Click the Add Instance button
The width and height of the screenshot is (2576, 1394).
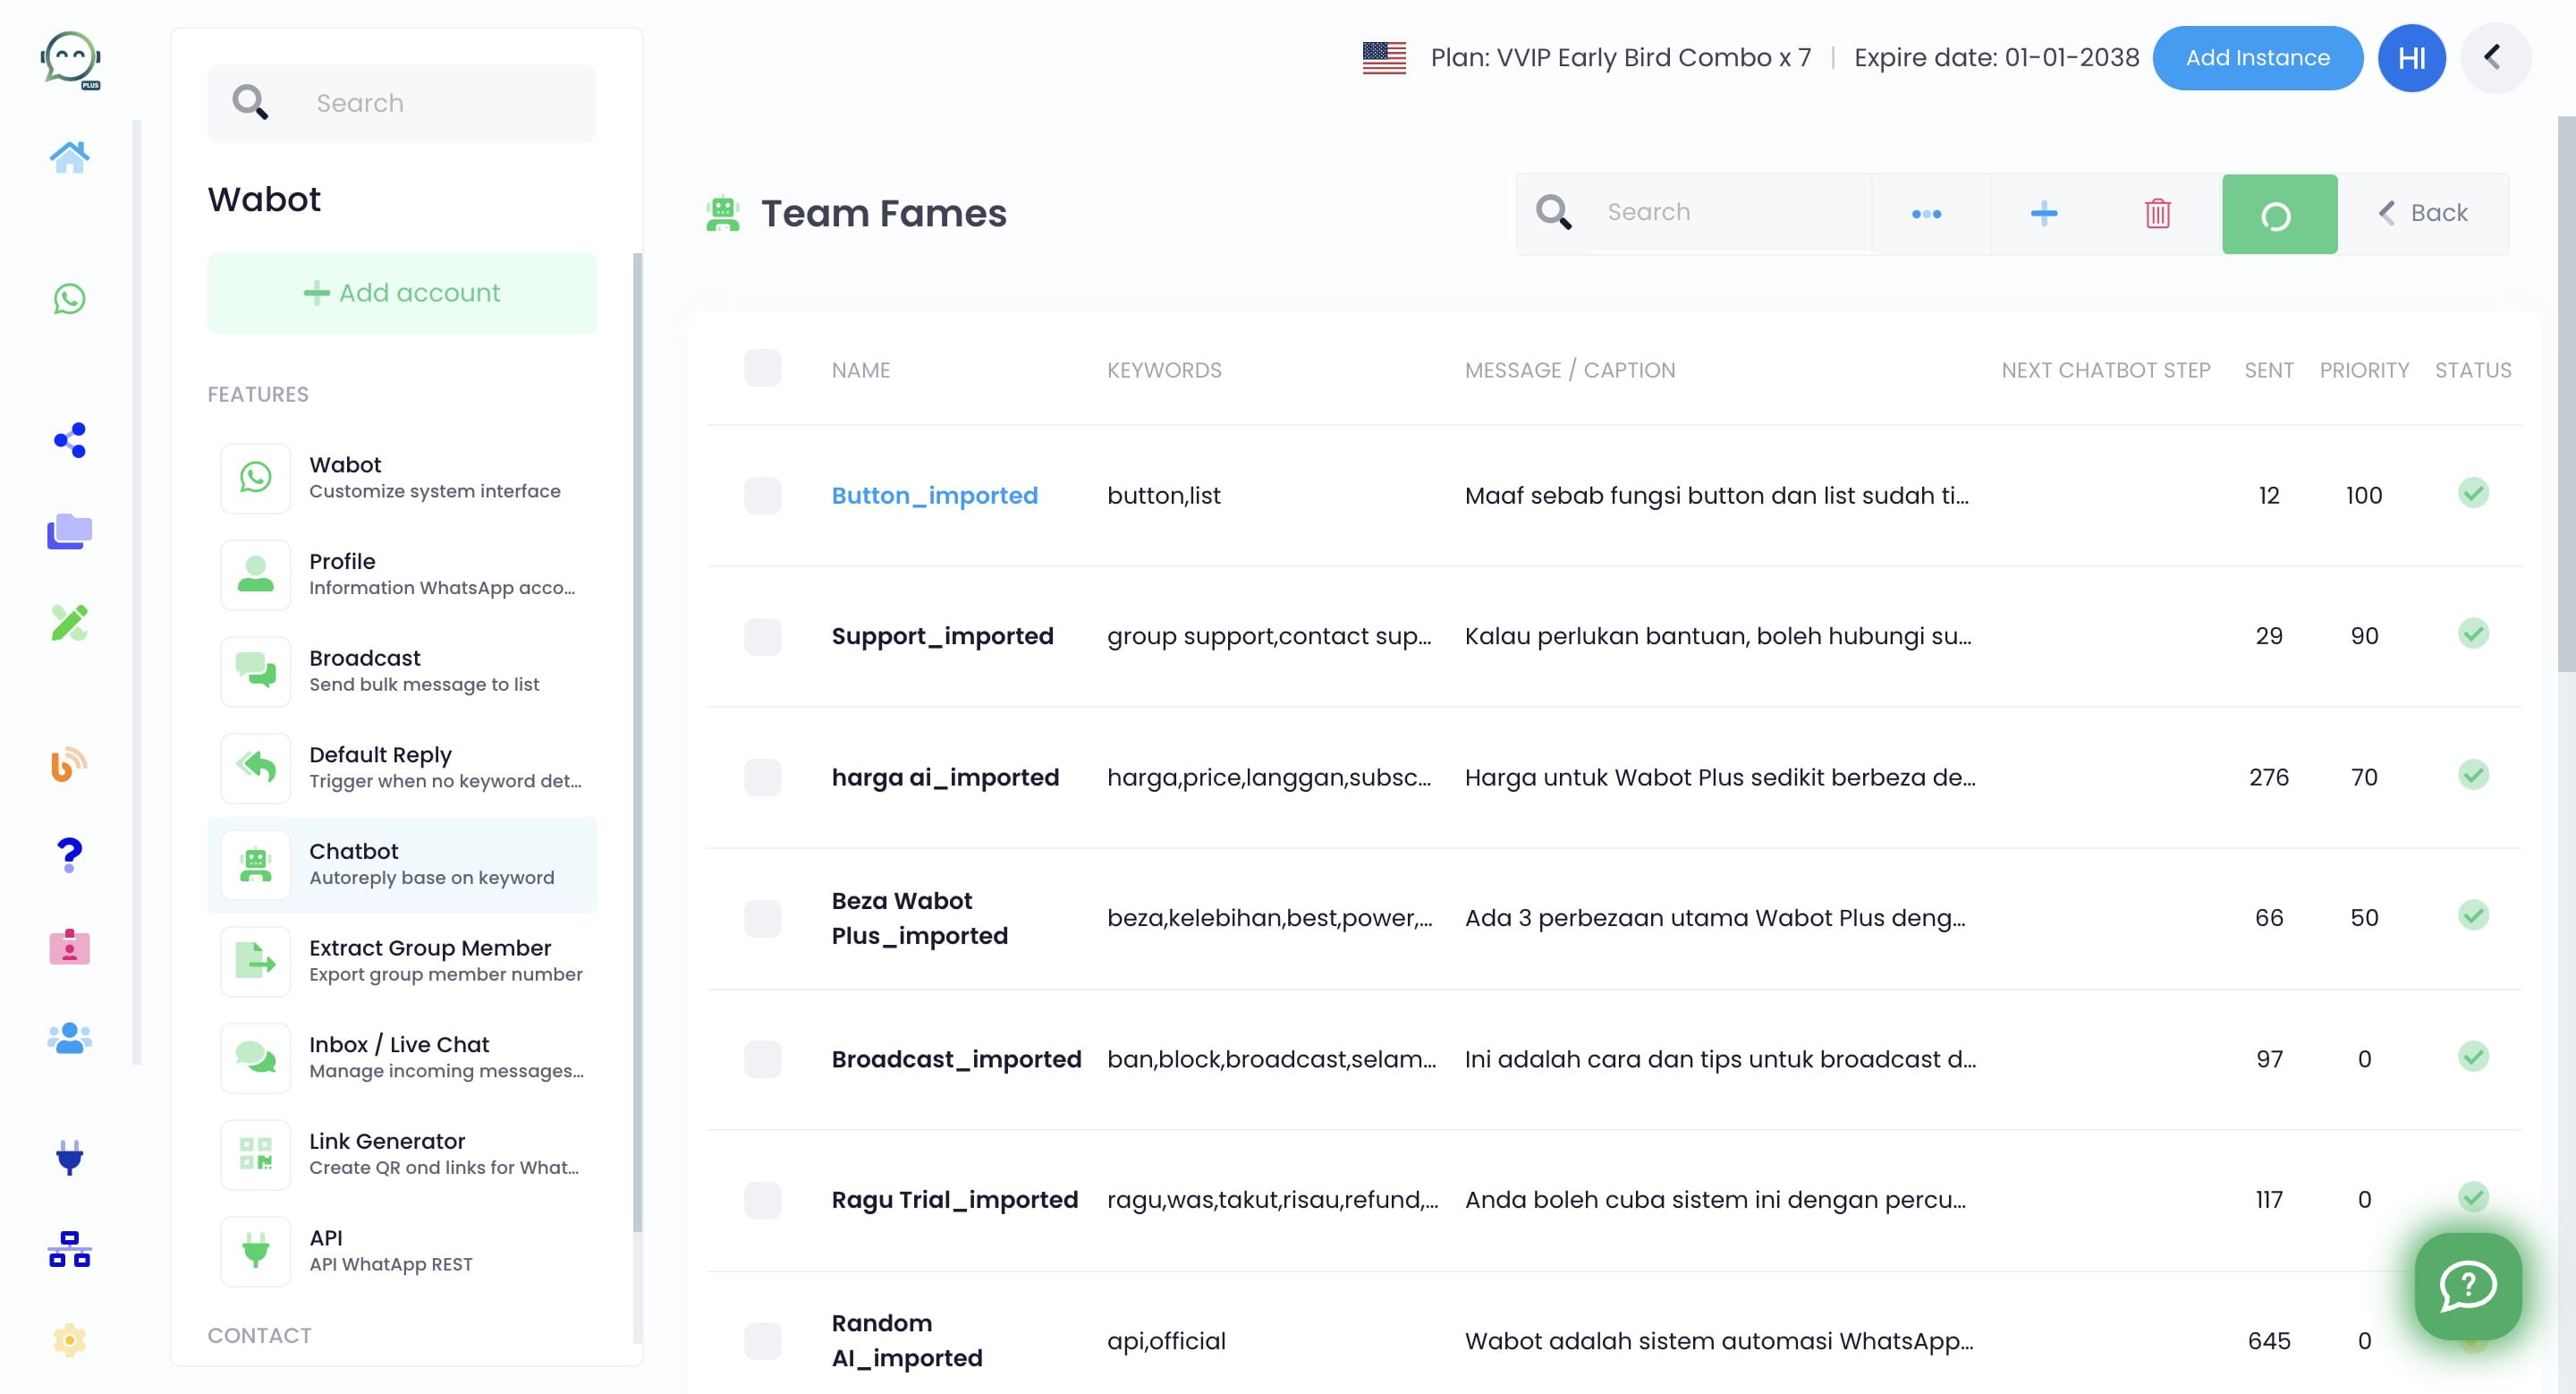(2257, 58)
